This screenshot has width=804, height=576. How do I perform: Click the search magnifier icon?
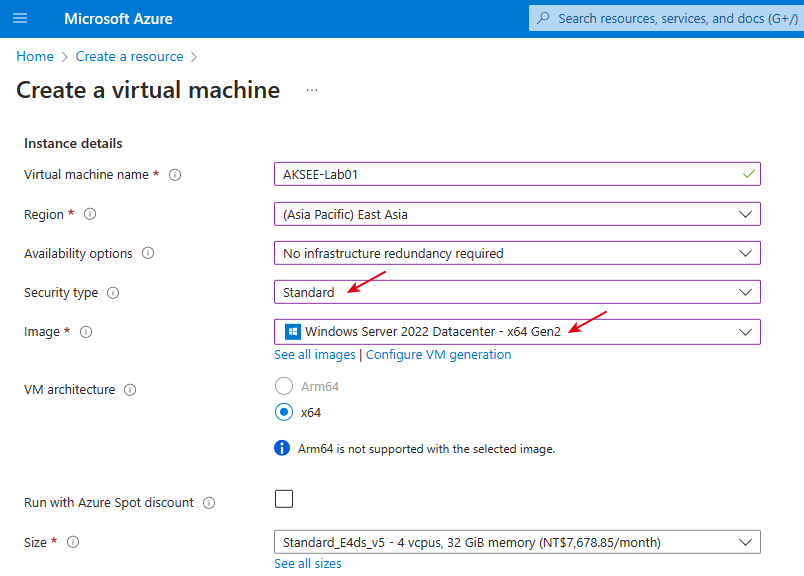(543, 18)
